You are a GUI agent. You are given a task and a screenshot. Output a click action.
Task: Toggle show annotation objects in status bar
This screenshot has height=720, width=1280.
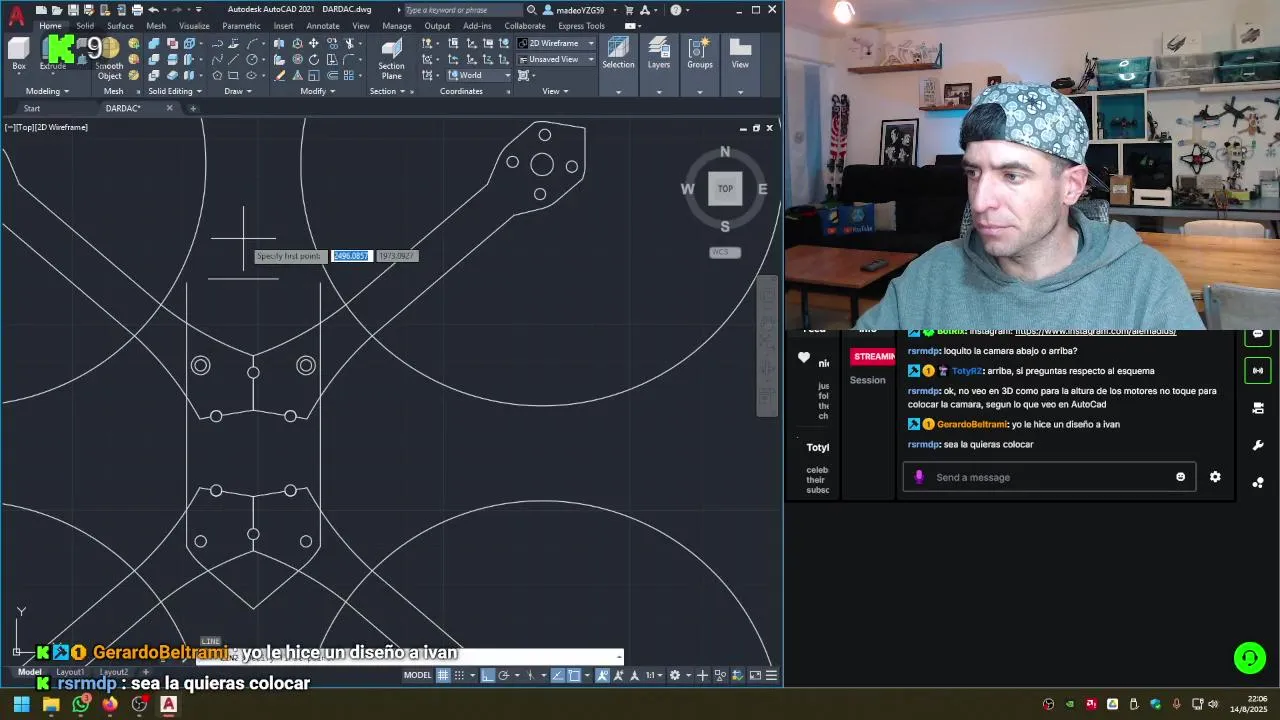[603, 675]
